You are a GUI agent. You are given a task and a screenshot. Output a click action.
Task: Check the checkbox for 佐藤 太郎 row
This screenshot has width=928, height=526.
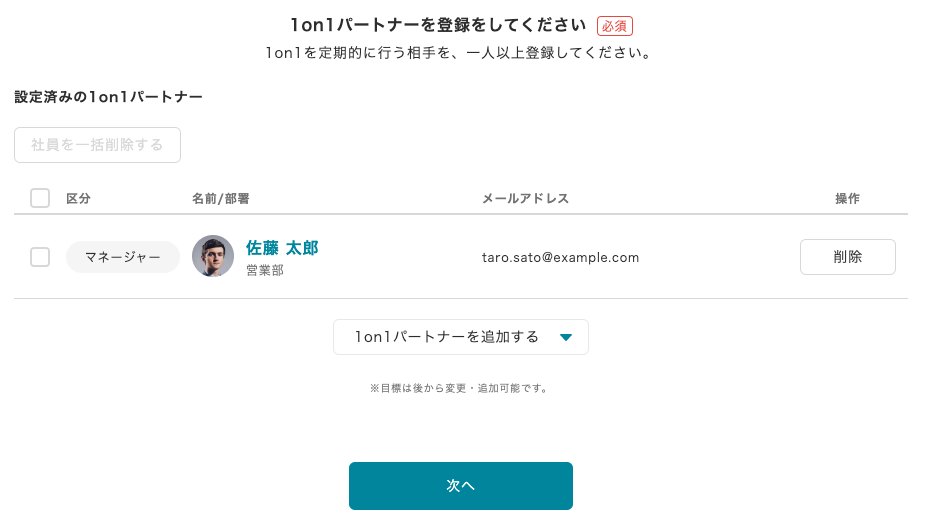click(40, 257)
